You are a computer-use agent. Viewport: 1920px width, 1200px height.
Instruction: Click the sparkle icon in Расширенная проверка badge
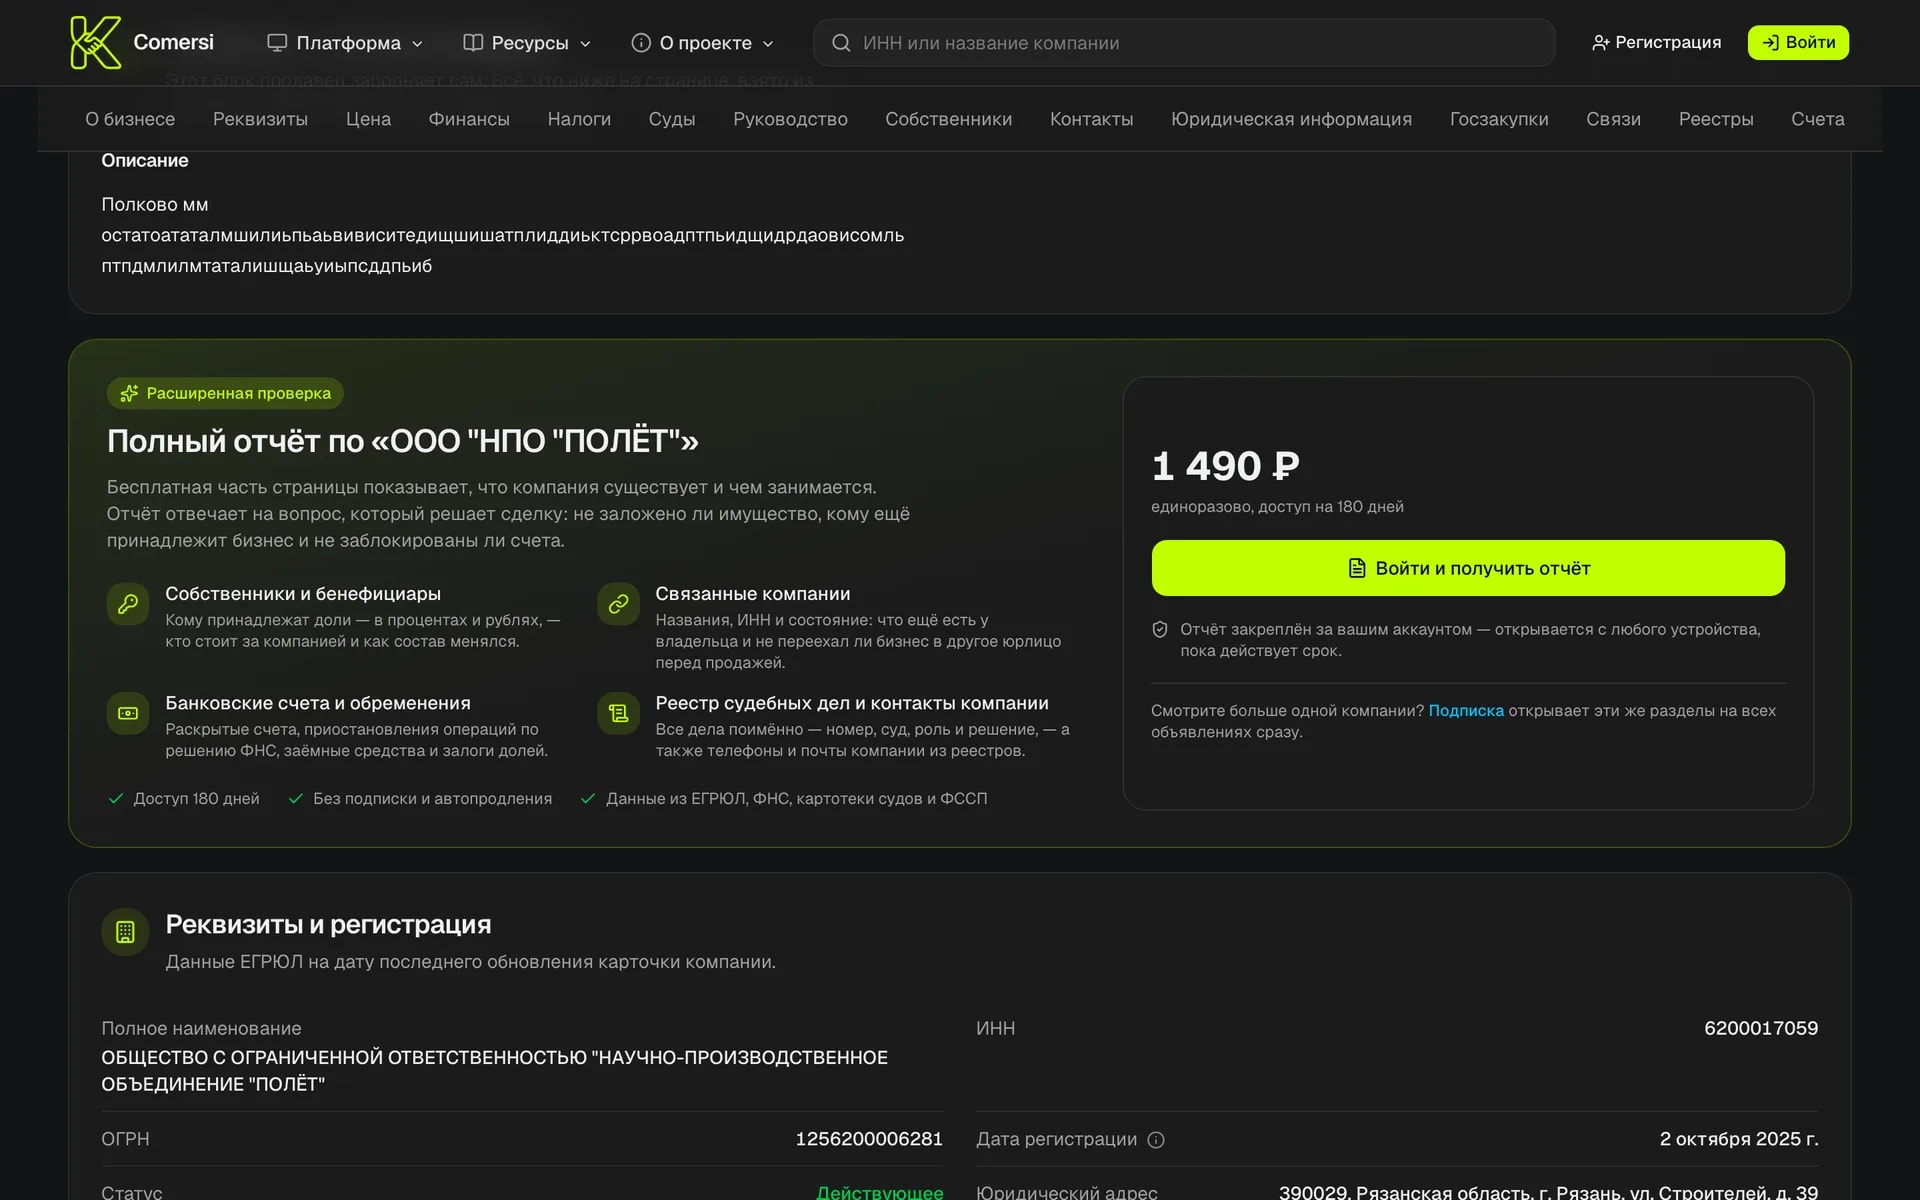click(x=129, y=394)
